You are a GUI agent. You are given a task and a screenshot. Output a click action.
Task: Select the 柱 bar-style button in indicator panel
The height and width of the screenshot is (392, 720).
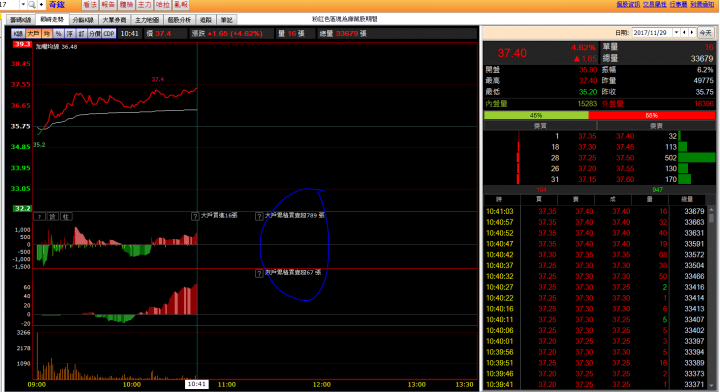click(66, 217)
